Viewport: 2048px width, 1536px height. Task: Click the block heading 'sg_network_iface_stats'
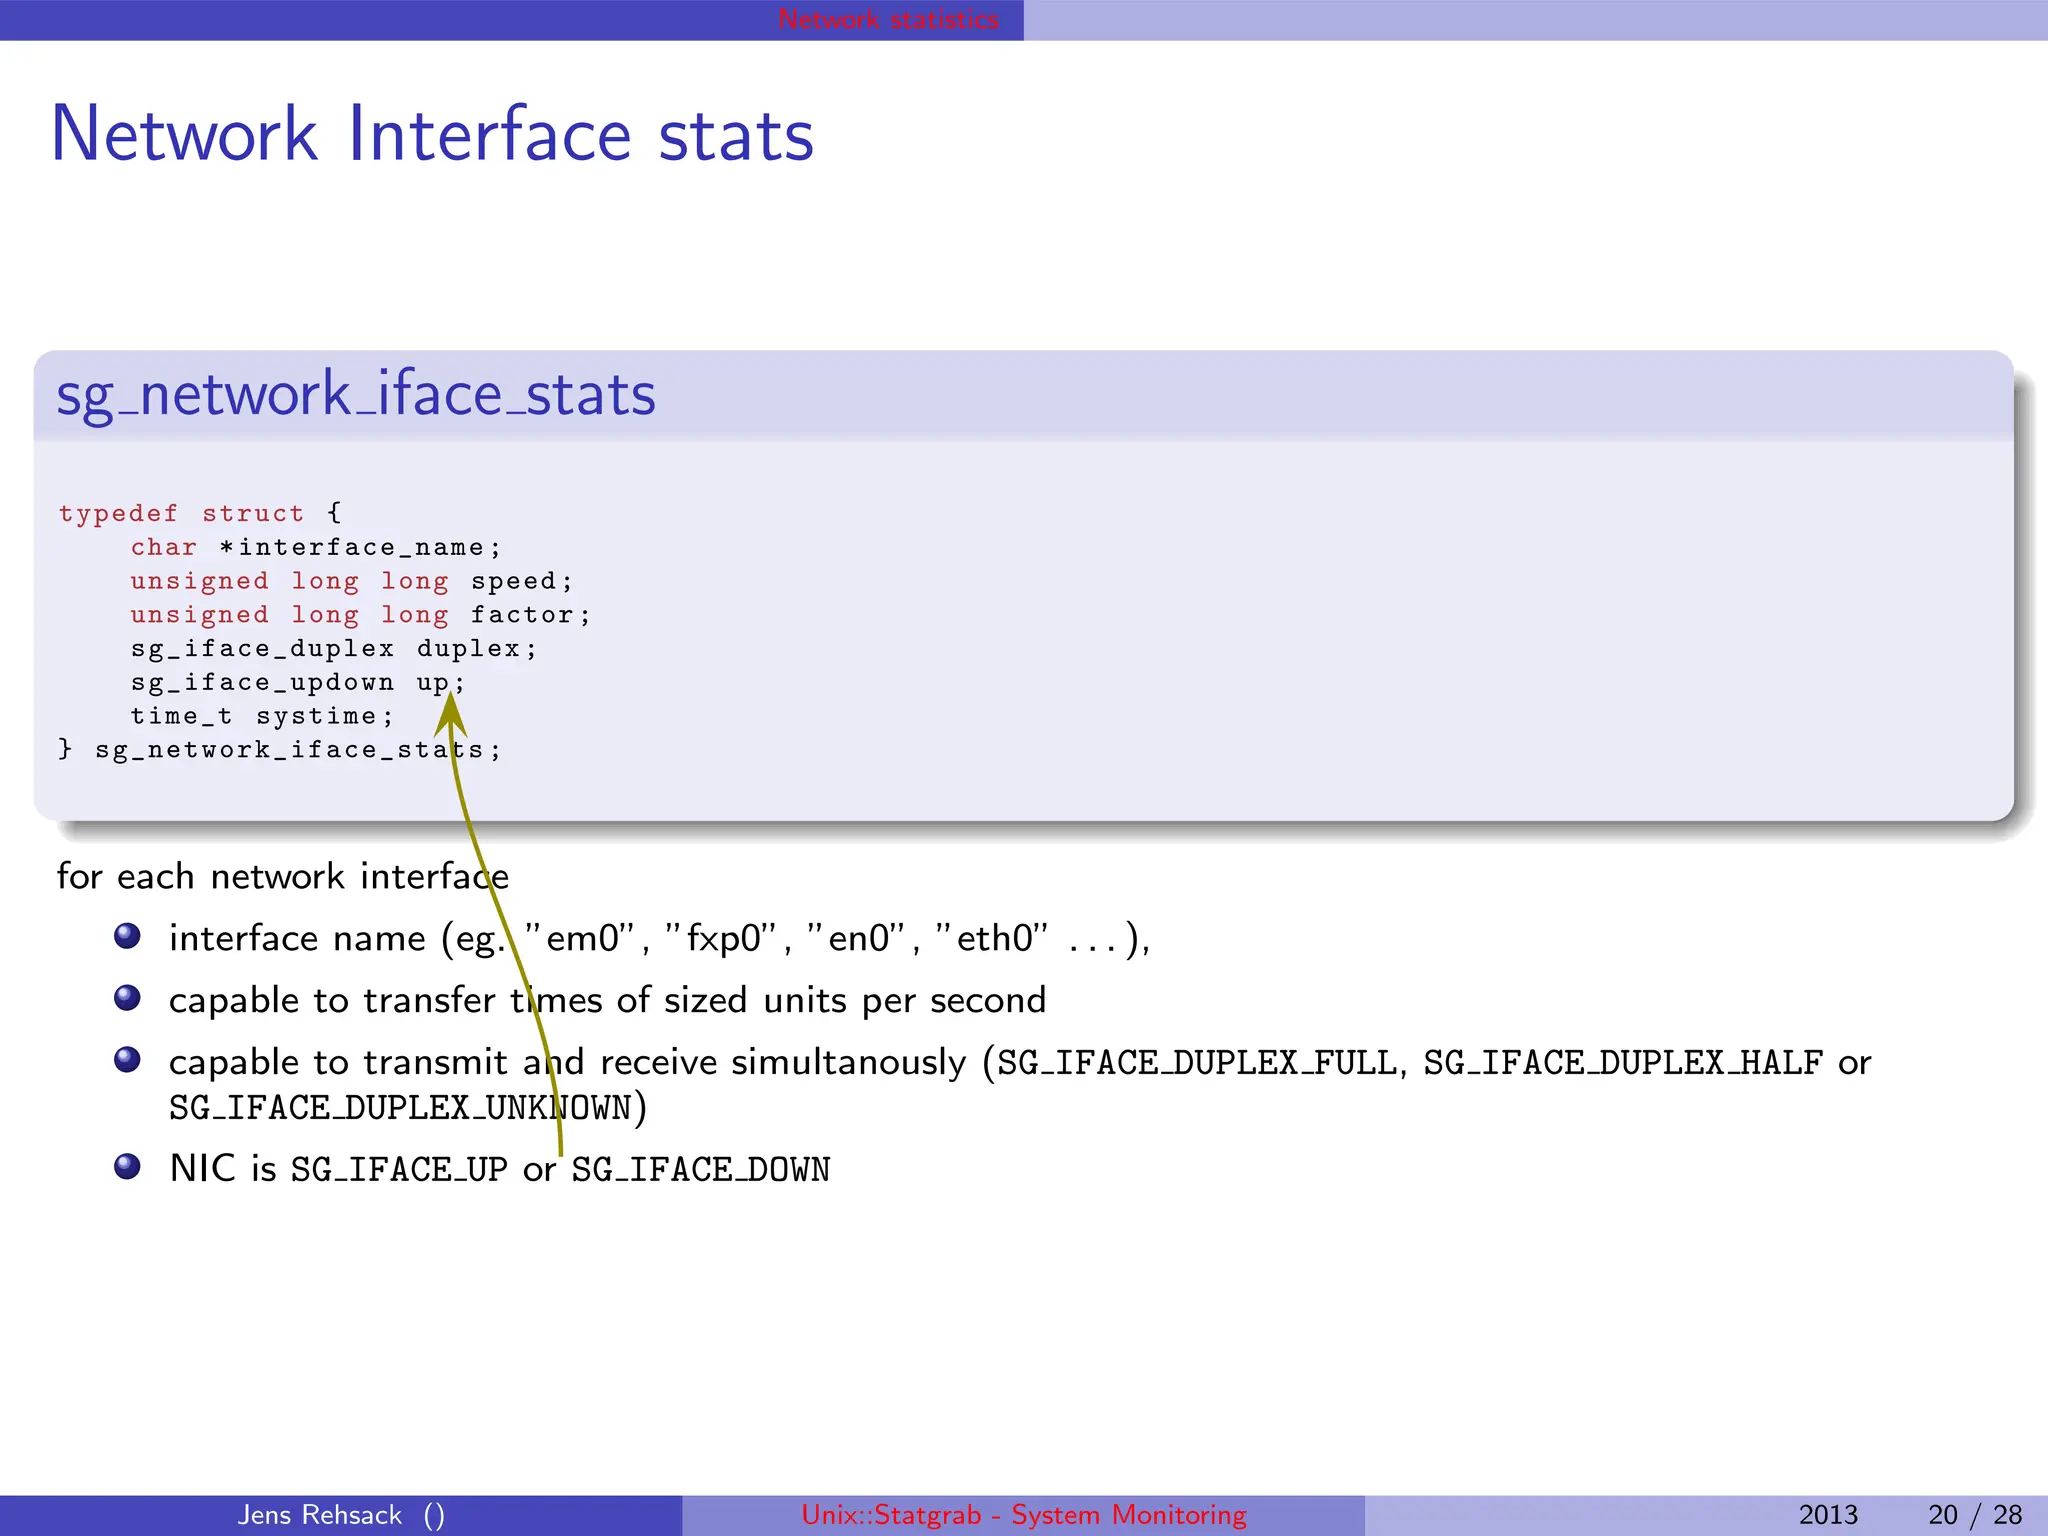pyautogui.click(x=356, y=396)
